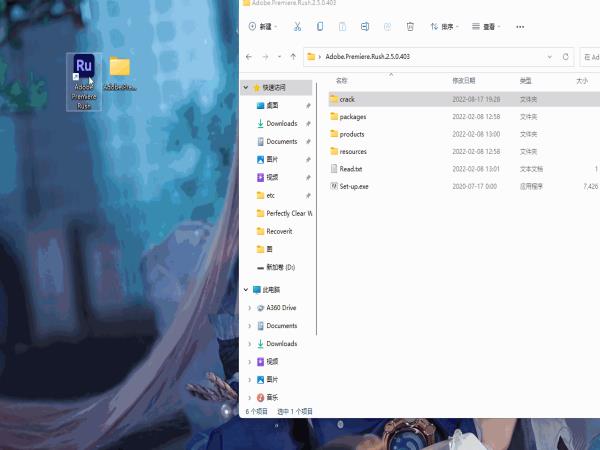Viewport: 600px width, 450px height.
Task: Go forward with the right arrow
Action: (265, 57)
